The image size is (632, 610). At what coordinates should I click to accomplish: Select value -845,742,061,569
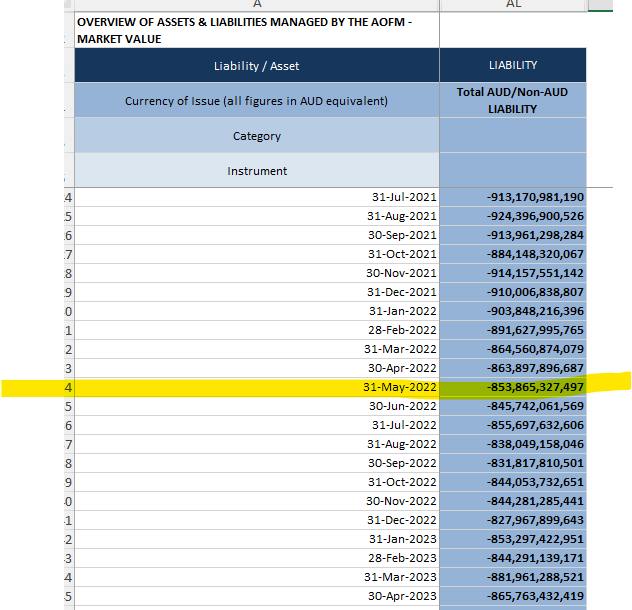coord(513,406)
